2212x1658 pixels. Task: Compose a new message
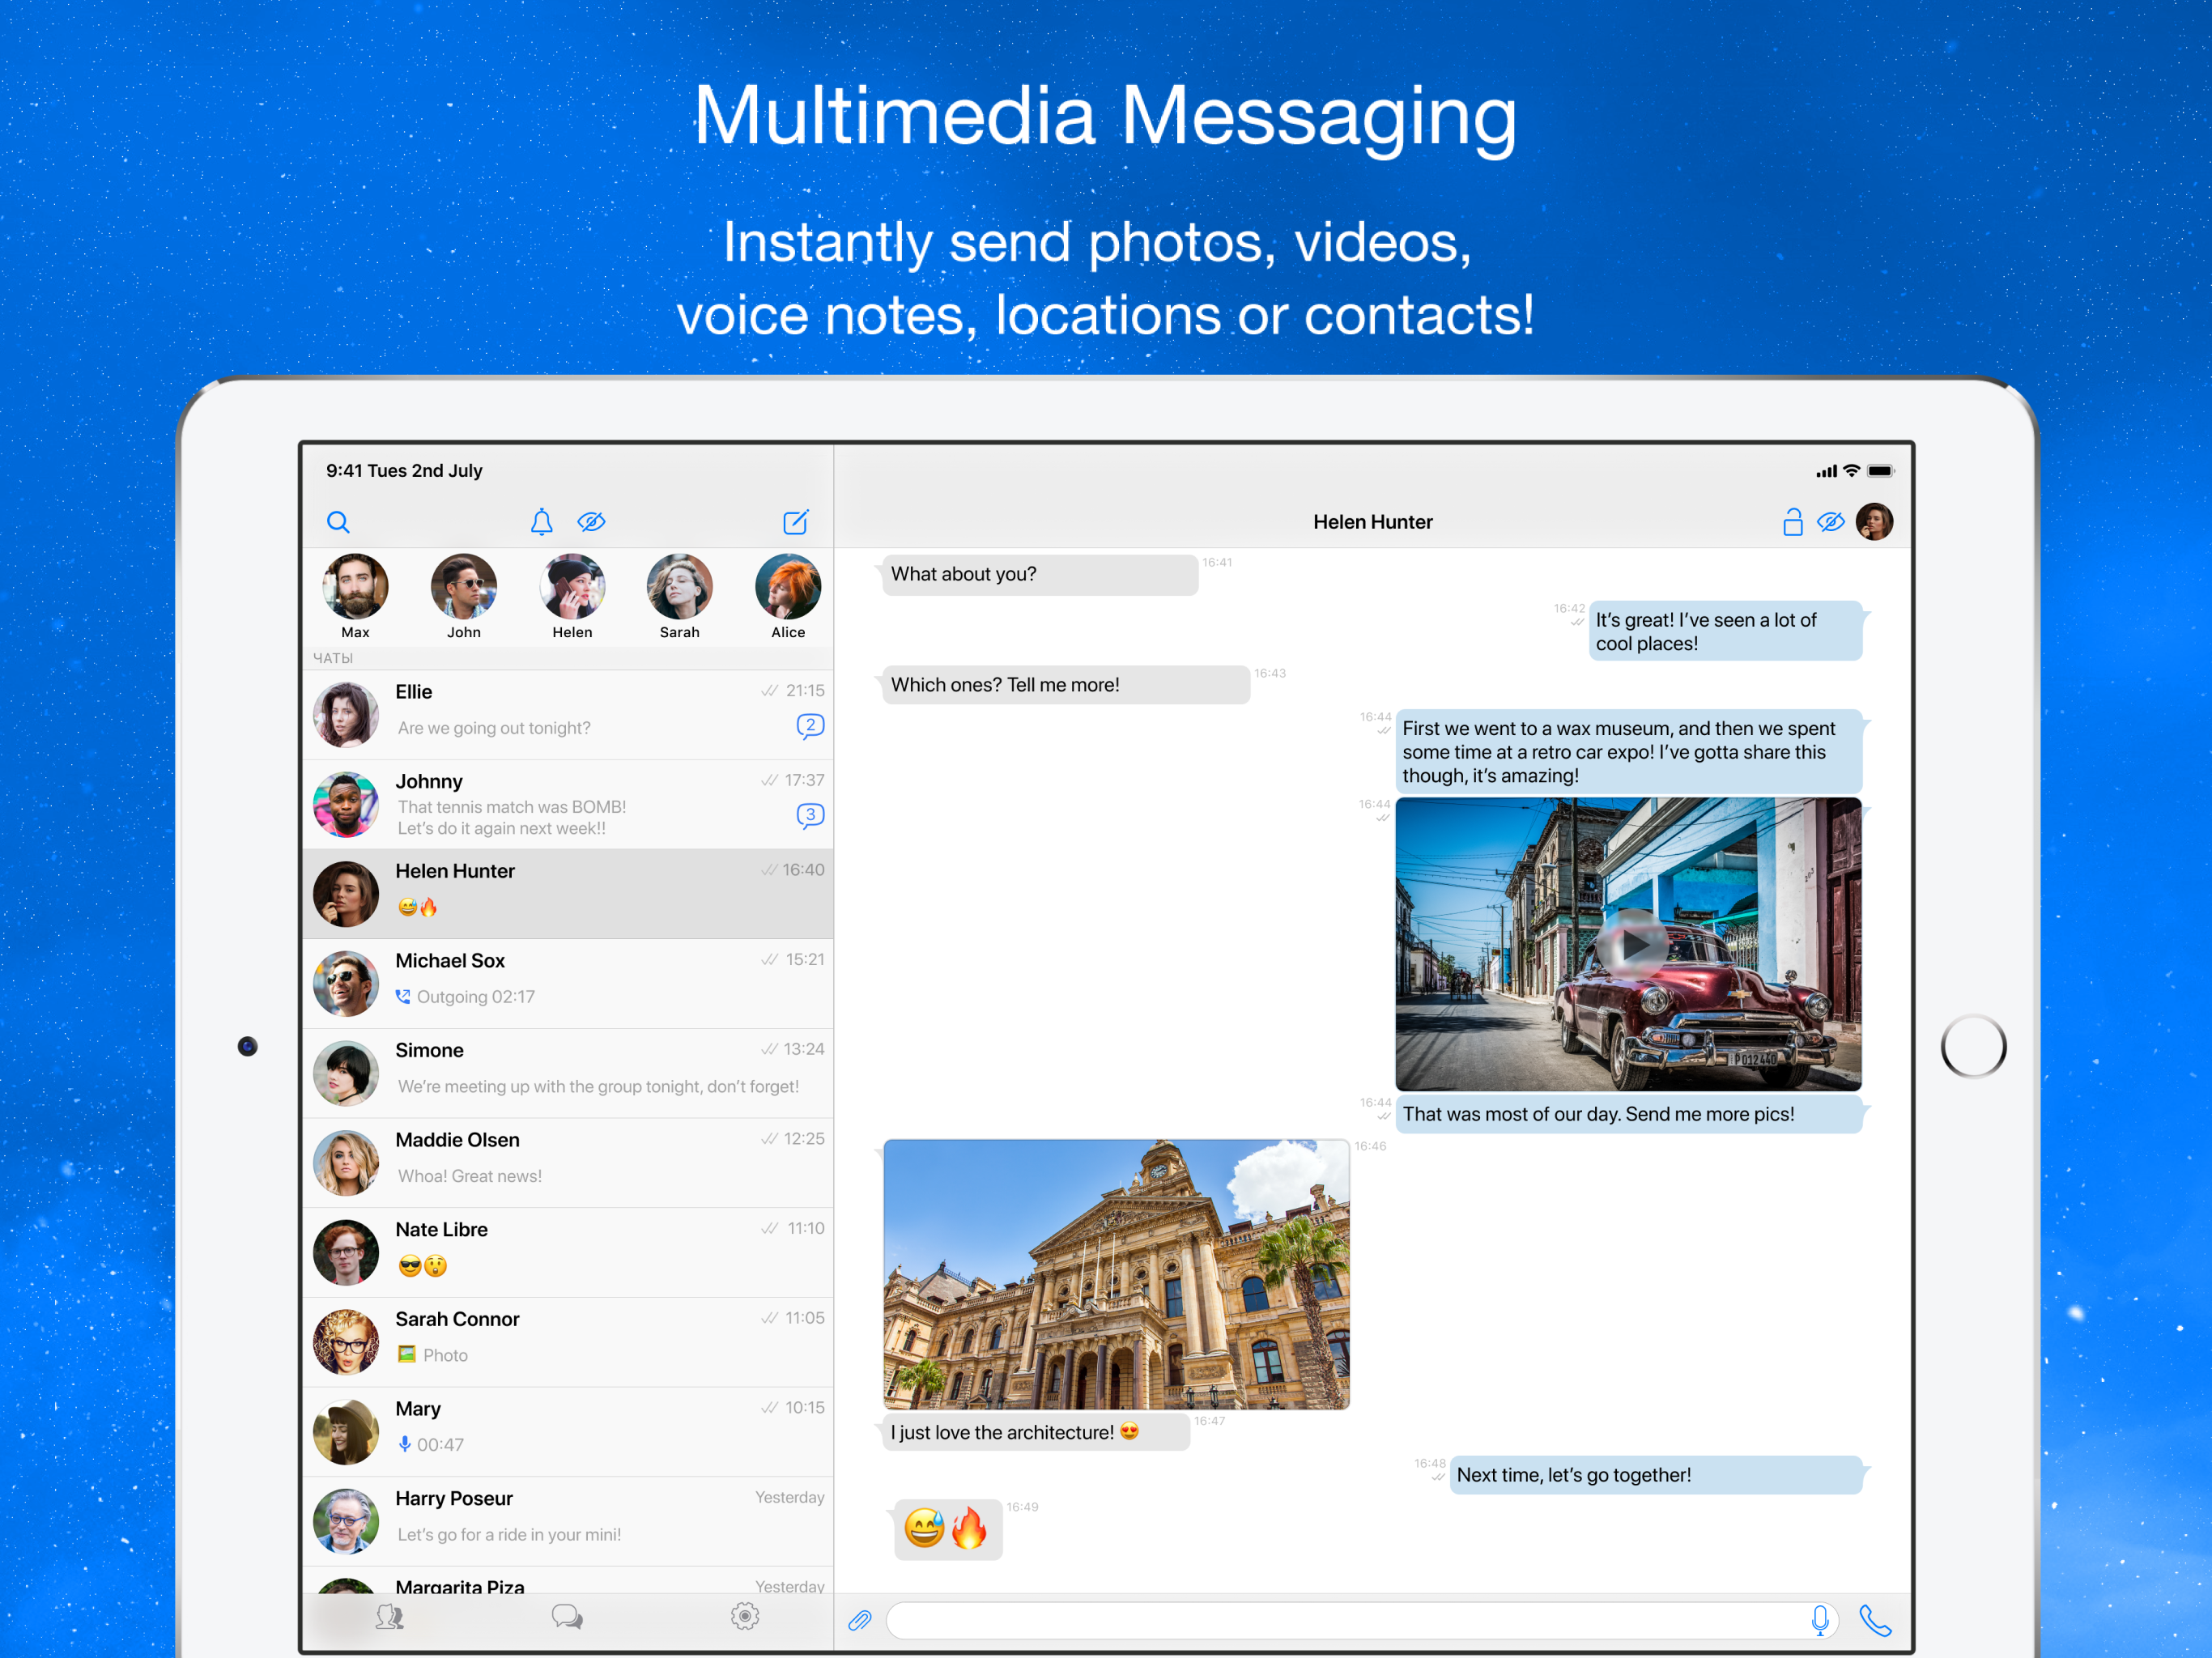(795, 522)
